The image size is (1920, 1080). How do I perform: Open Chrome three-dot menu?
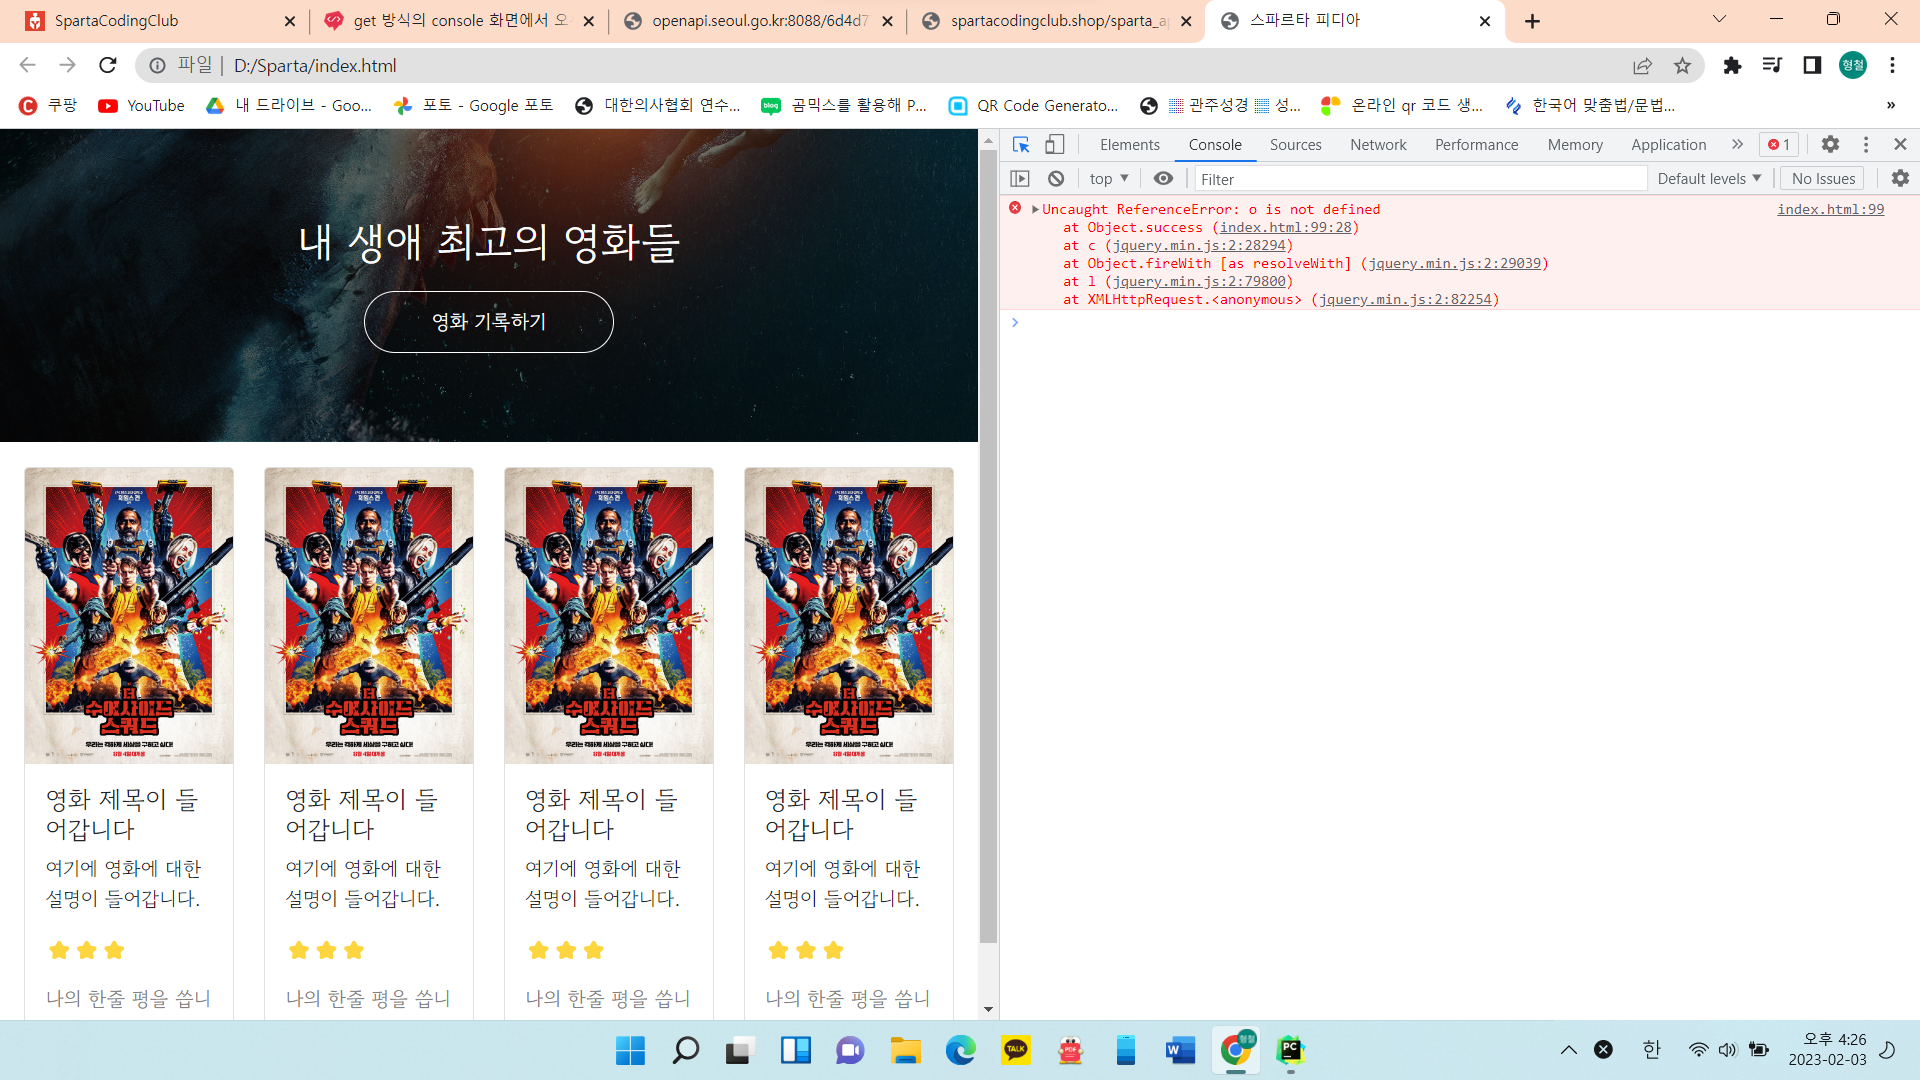(1892, 65)
